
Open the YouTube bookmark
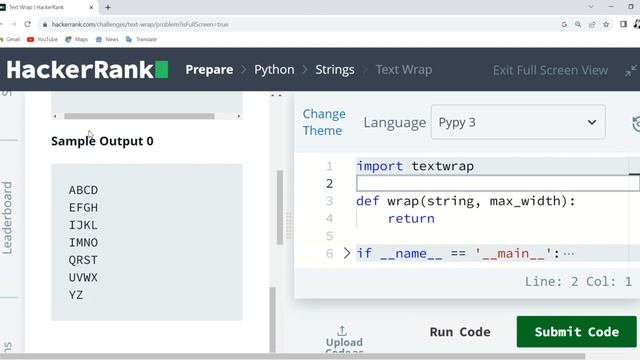click(42, 40)
